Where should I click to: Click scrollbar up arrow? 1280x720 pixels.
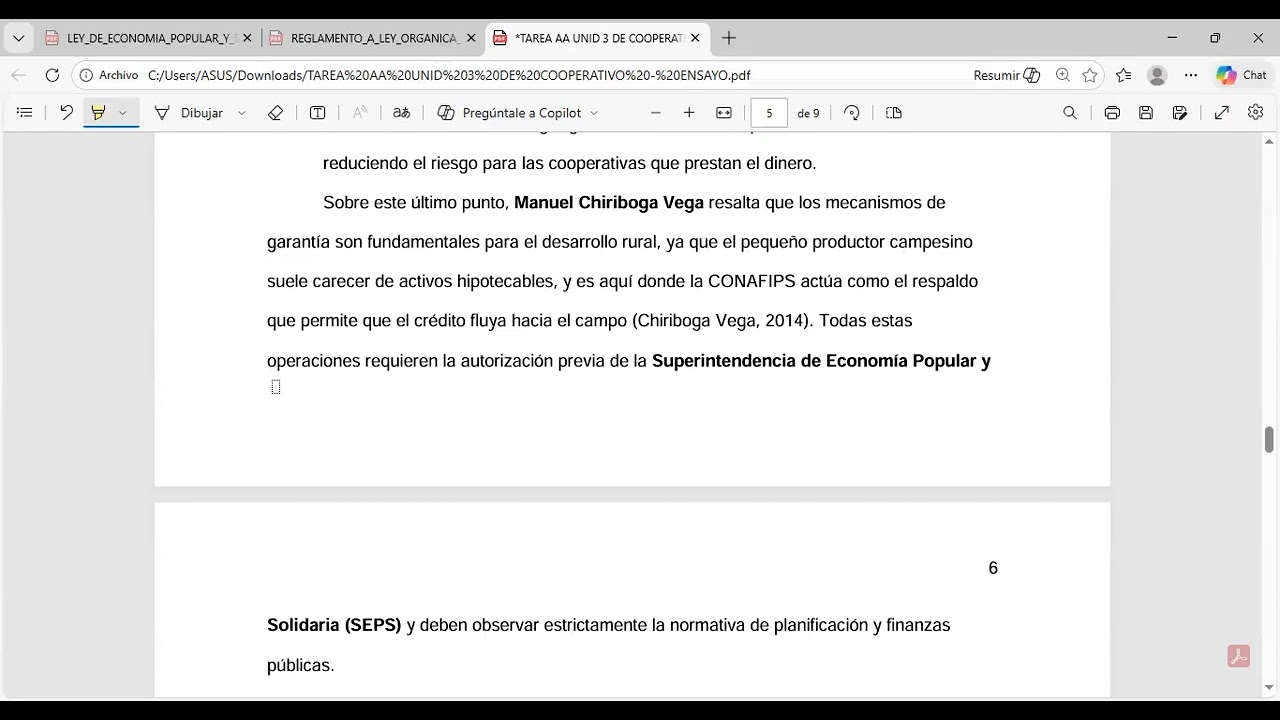click(1269, 141)
